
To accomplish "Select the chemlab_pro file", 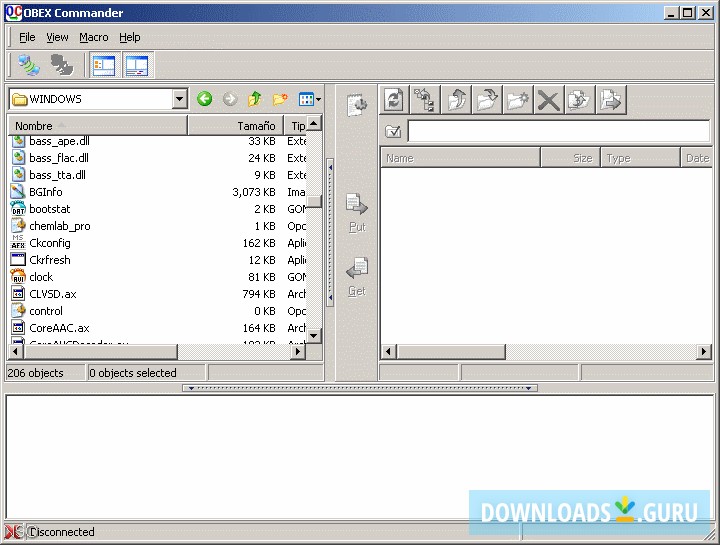I will (60, 226).
